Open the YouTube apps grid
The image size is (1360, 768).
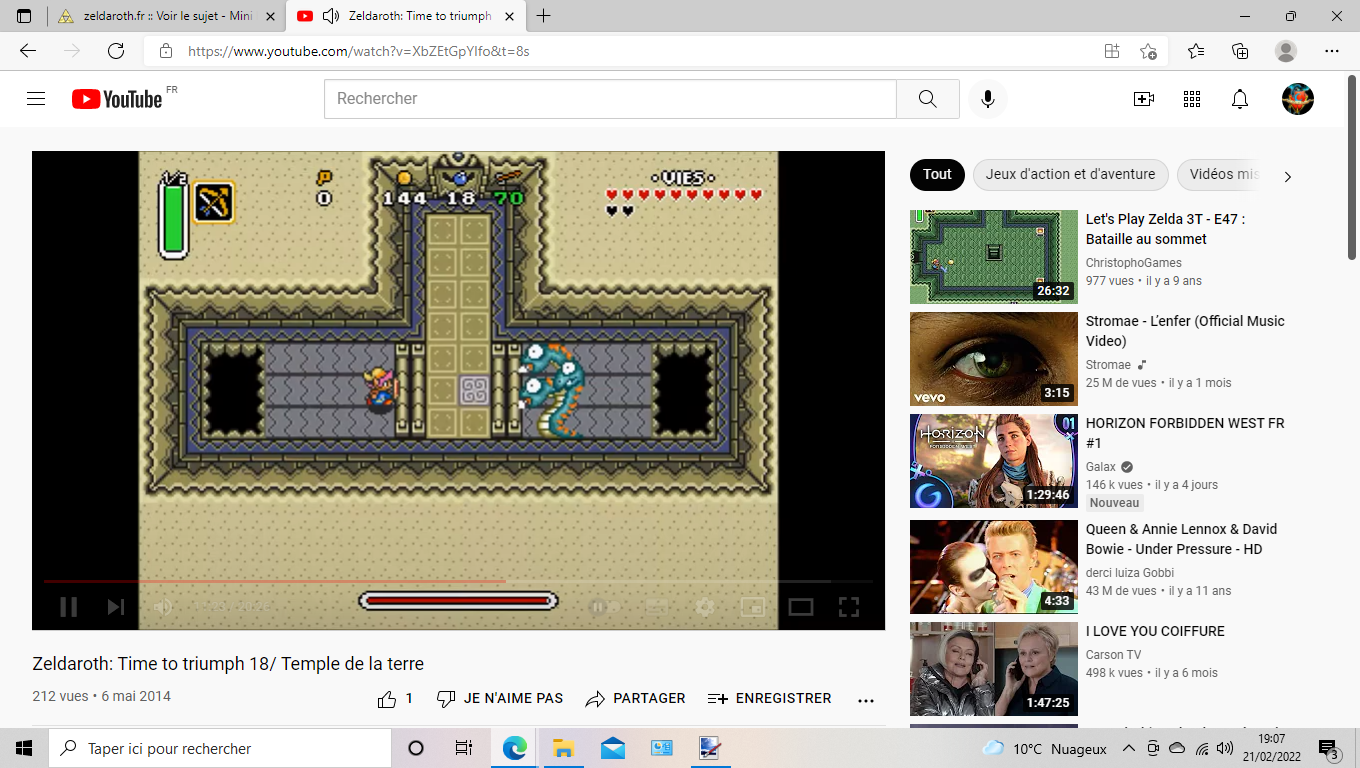(x=1192, y=99)
